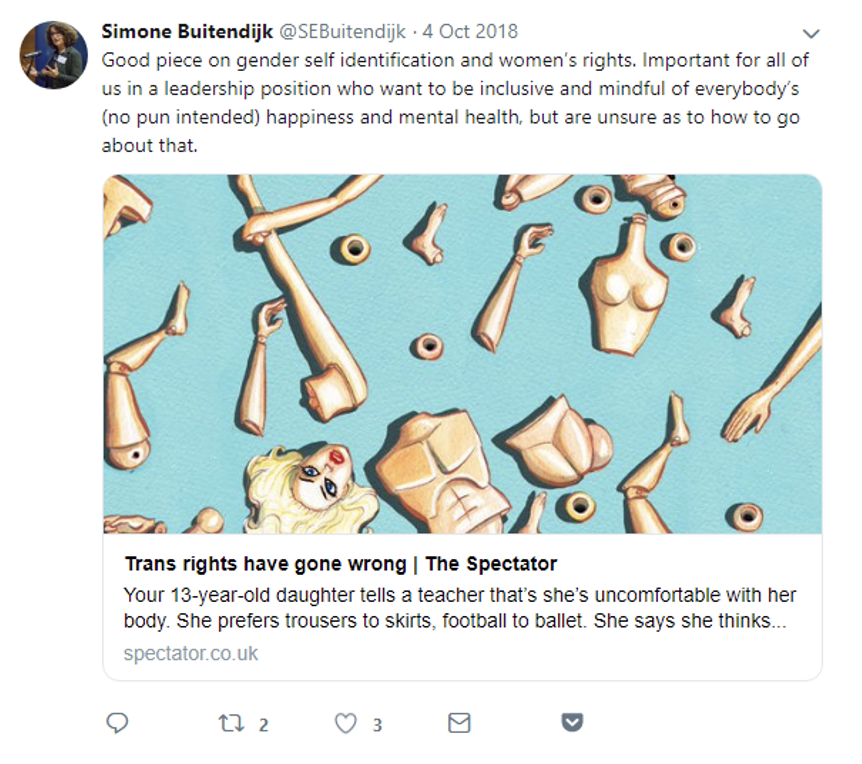Image resolution: width=862 pixels, height=764 pixels.
Task: Expand the tweet options chevron
Action: pos(811,34)
